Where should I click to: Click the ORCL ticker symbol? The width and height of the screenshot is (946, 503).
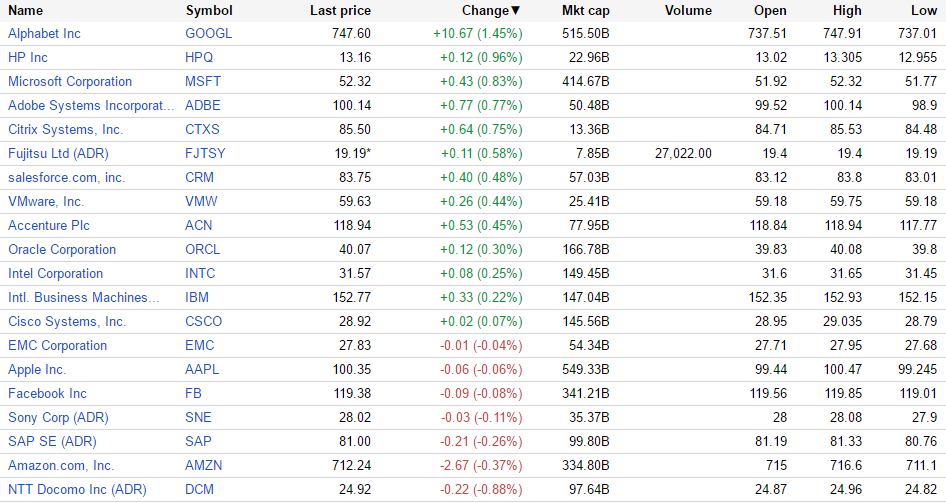pyautogui.click(x=202, y=249)
